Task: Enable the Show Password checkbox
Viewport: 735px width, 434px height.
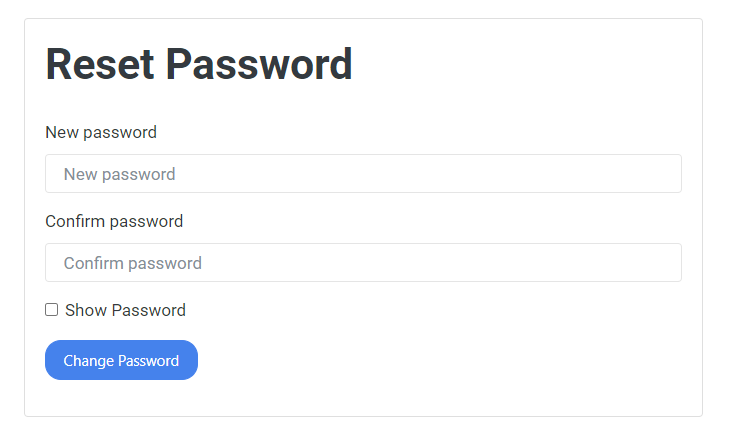Action: point(52,310)
